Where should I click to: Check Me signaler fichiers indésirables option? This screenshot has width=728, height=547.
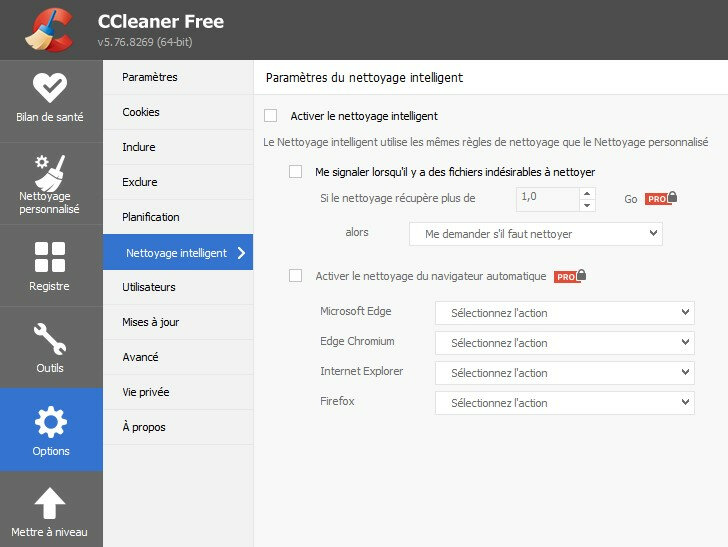coord(295,172)
